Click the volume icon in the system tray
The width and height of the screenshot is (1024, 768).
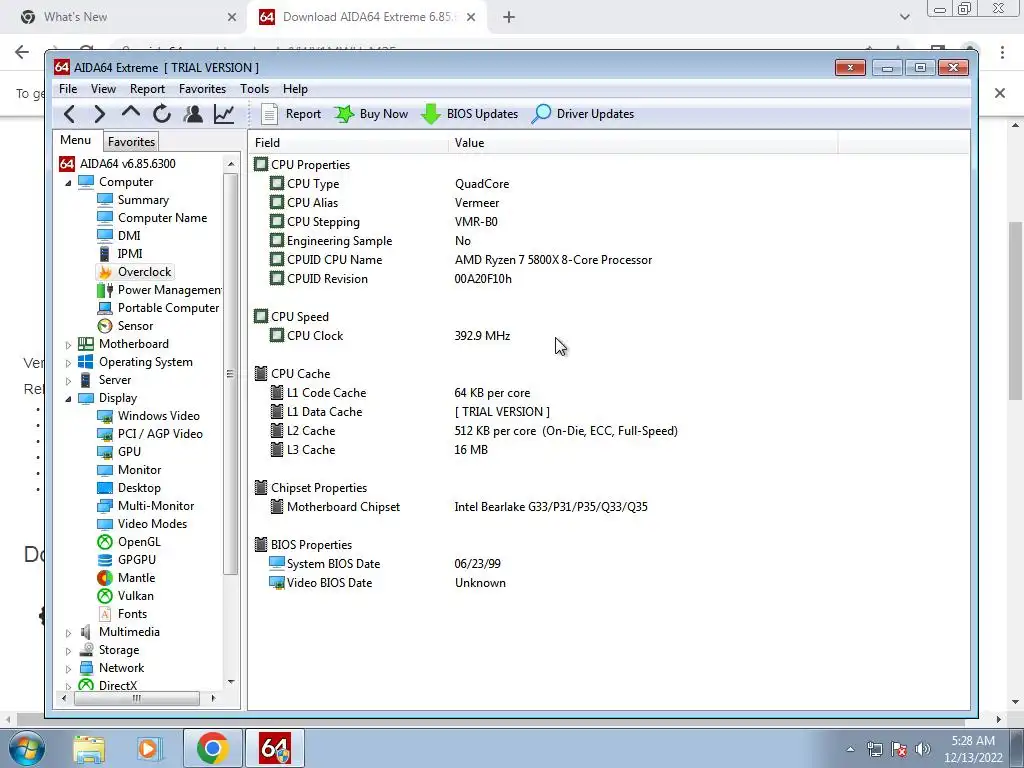pos(923,749)
